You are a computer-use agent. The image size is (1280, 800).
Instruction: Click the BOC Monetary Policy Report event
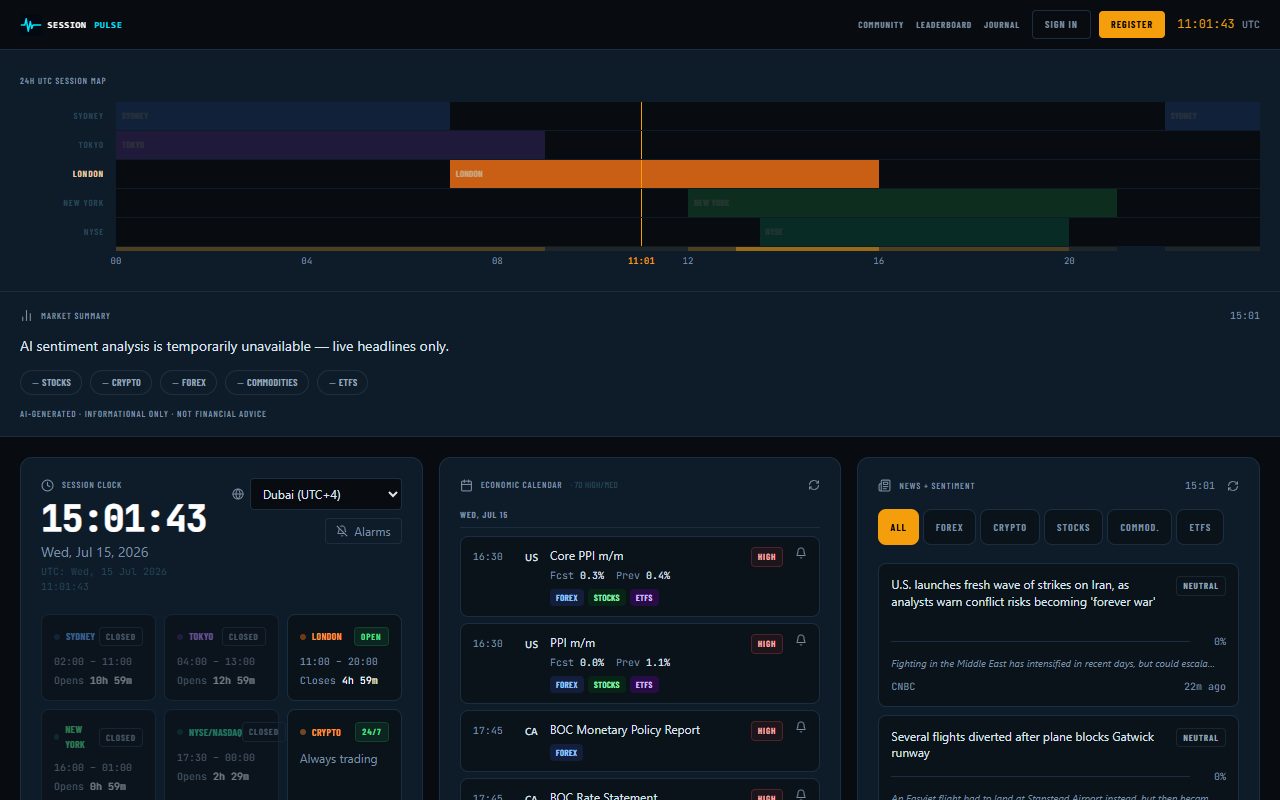tap(639, 741)
